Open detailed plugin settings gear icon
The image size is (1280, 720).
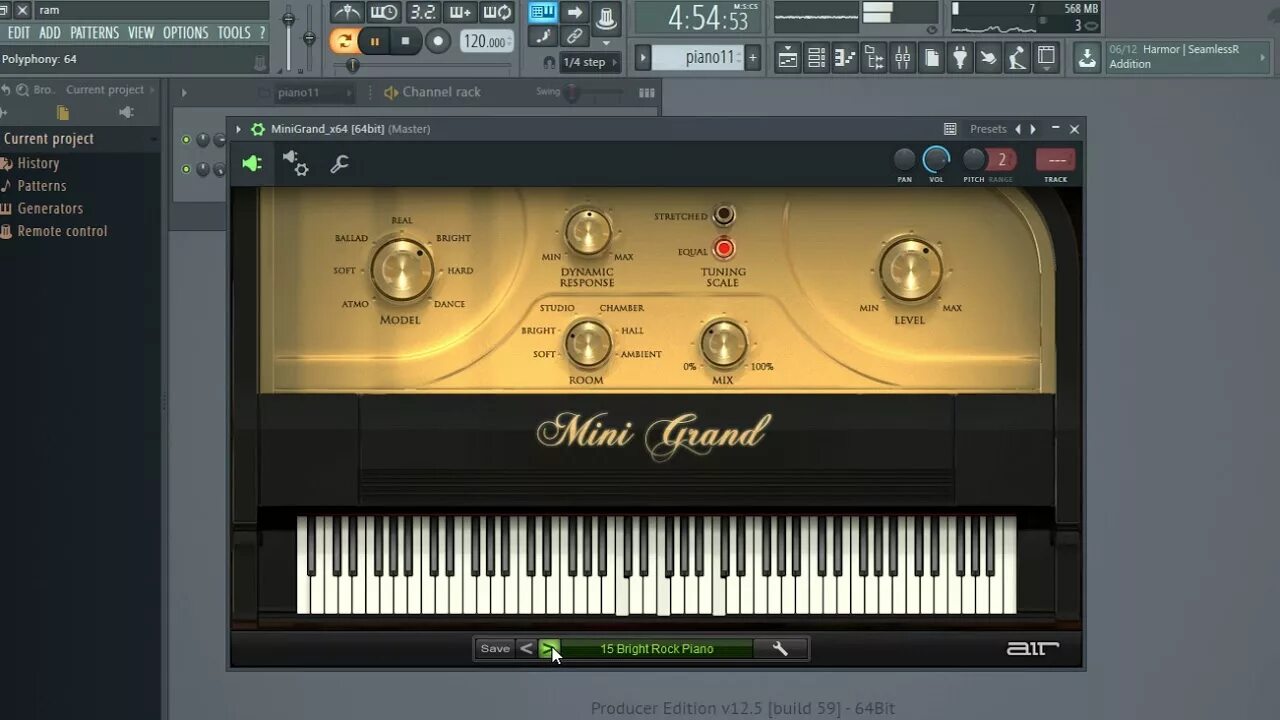[296, 163]
